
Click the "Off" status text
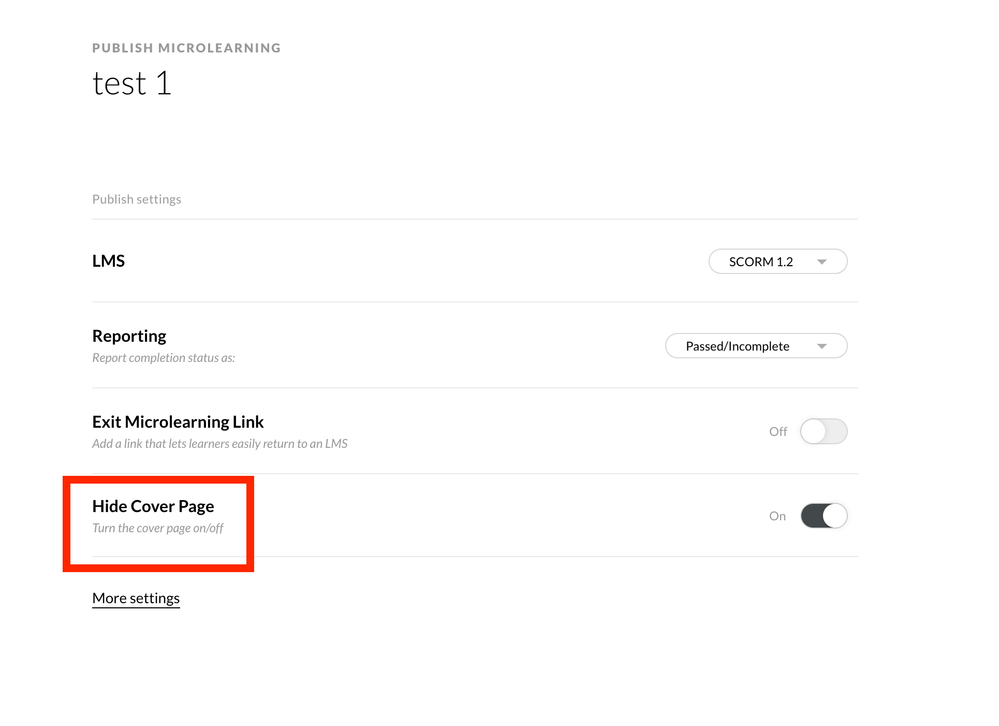tap(778, 432)
